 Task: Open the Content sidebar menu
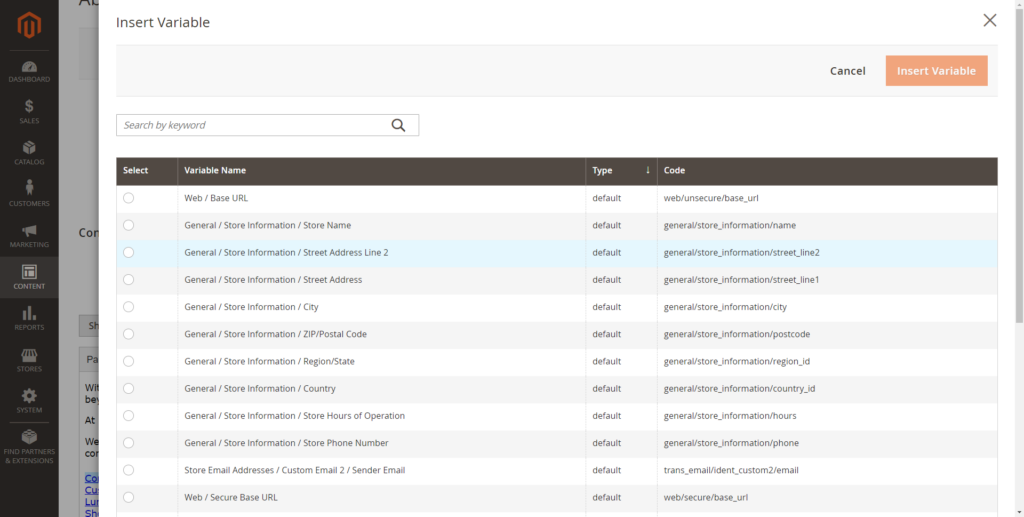click(x=29, y=277)
